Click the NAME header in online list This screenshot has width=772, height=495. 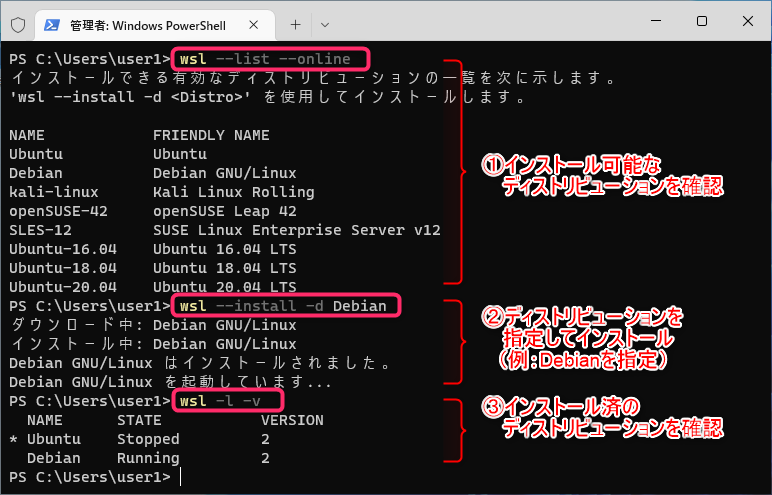click(x=27, y=135)
